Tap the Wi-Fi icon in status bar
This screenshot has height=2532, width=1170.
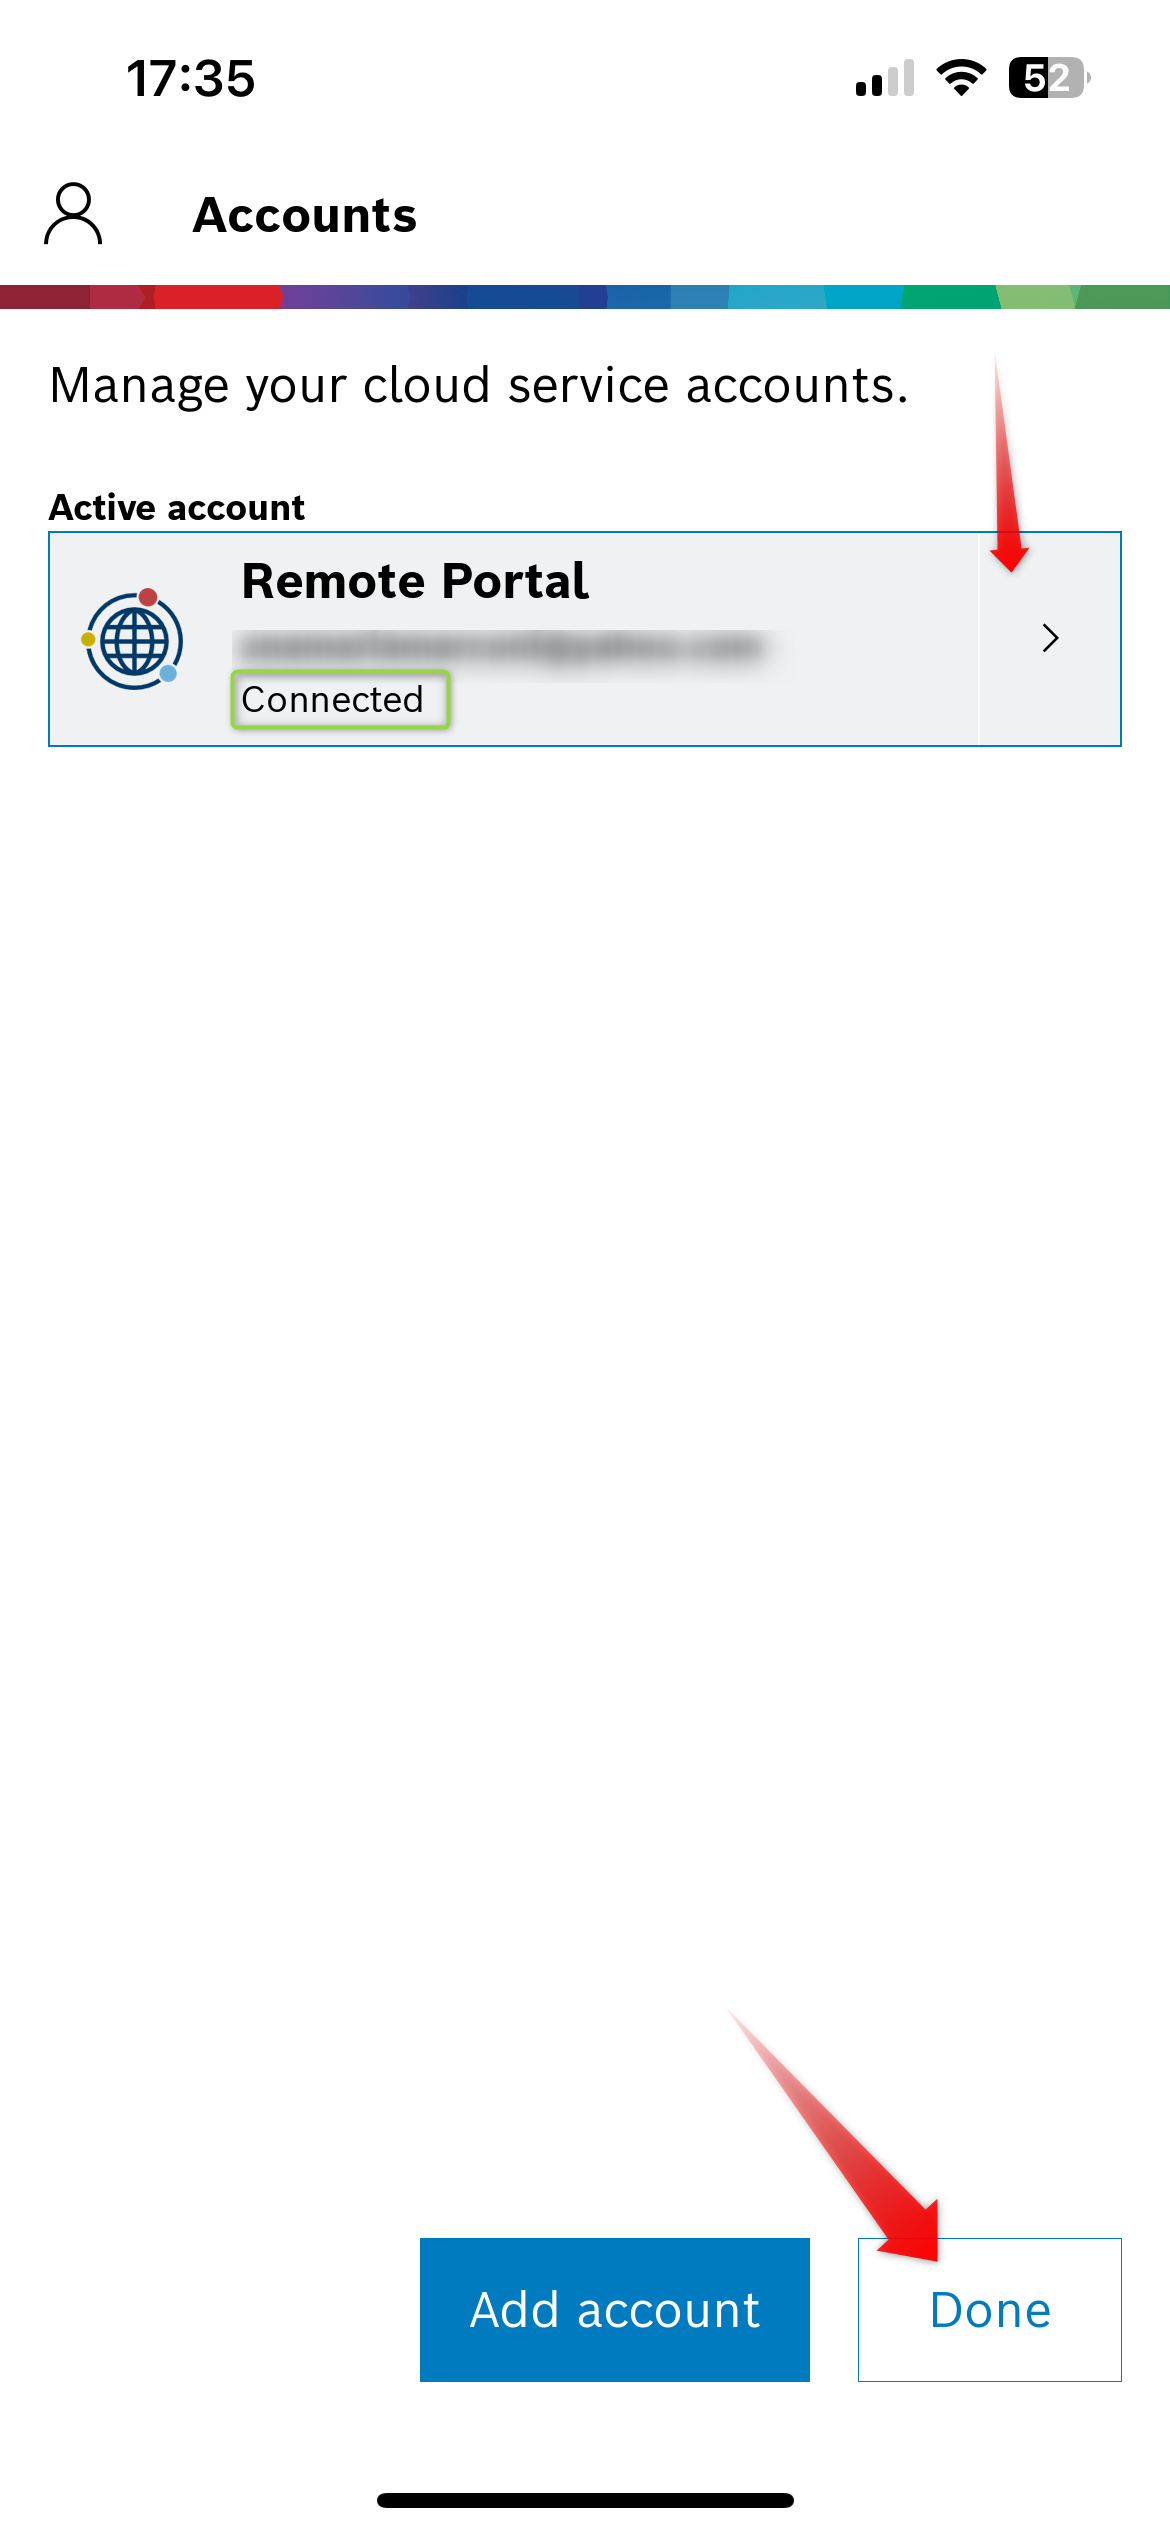click(961, 77)
